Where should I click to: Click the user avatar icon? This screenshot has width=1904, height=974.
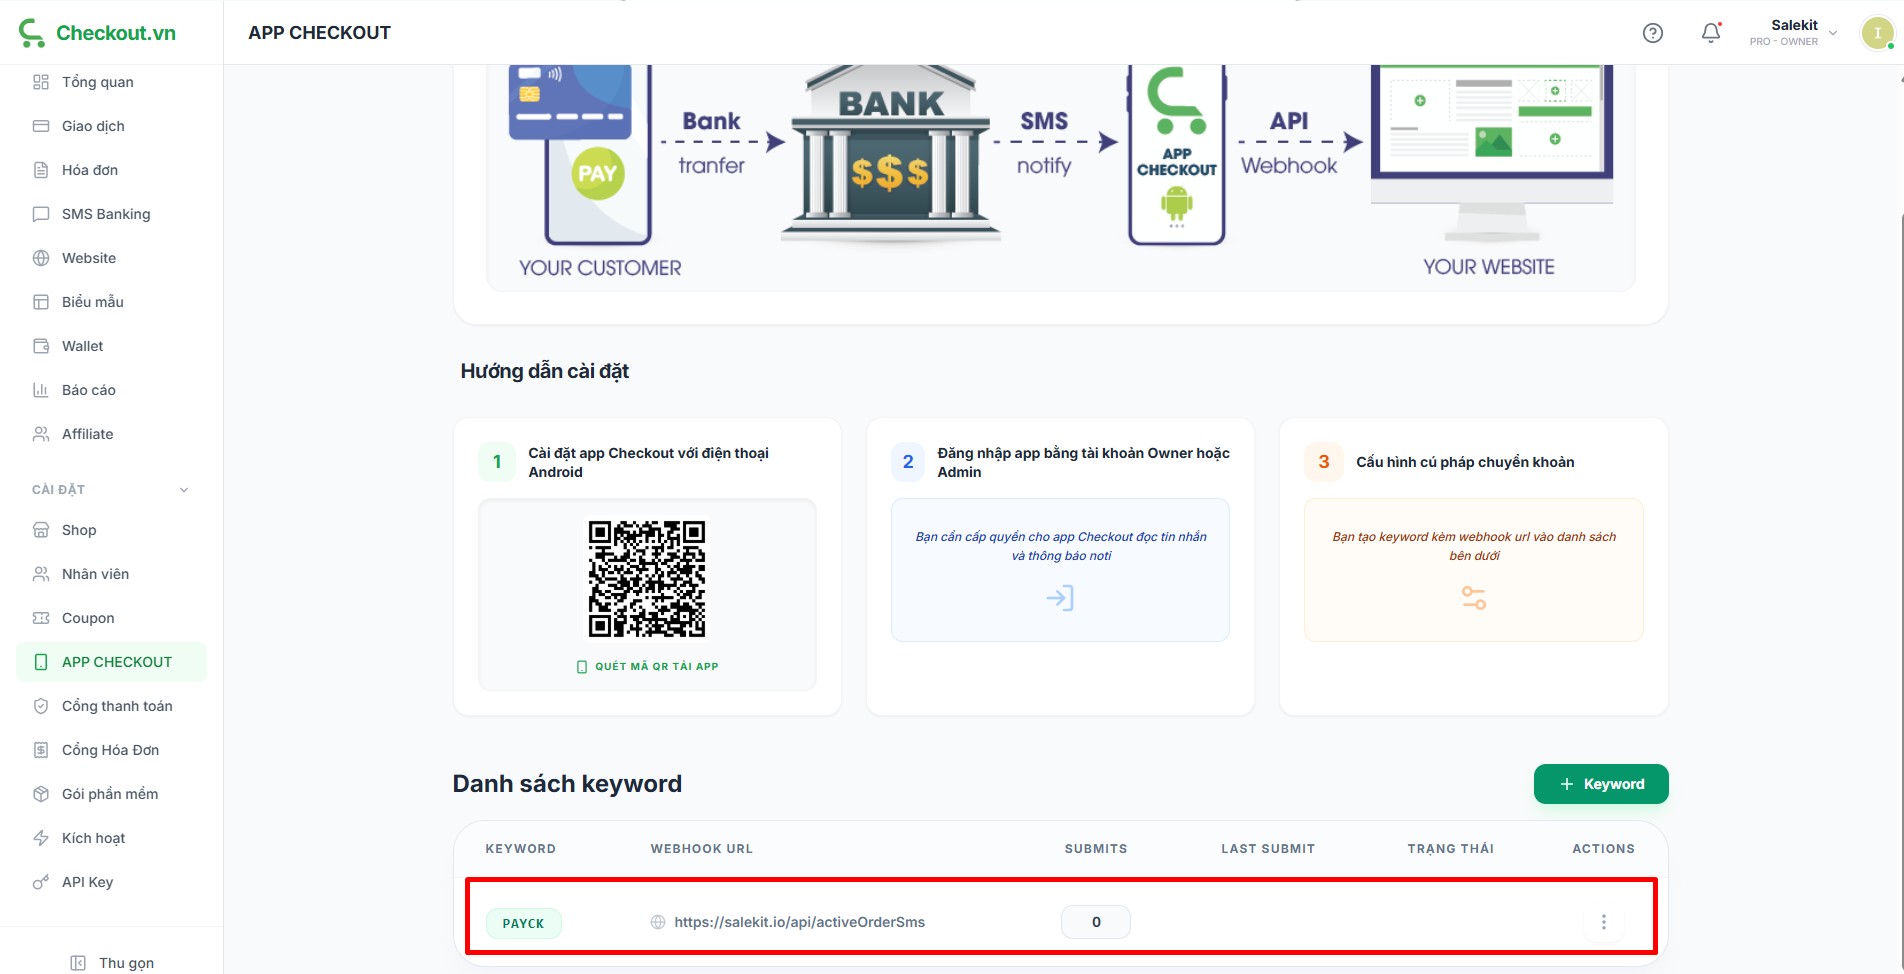(1877, 33)
